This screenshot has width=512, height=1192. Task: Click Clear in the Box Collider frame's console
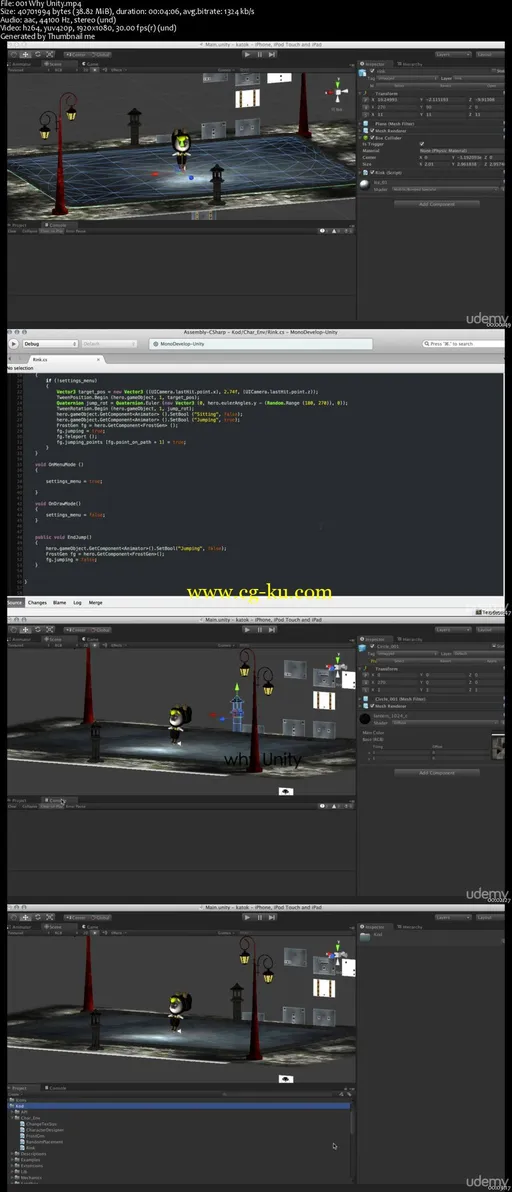pos(13,231)
